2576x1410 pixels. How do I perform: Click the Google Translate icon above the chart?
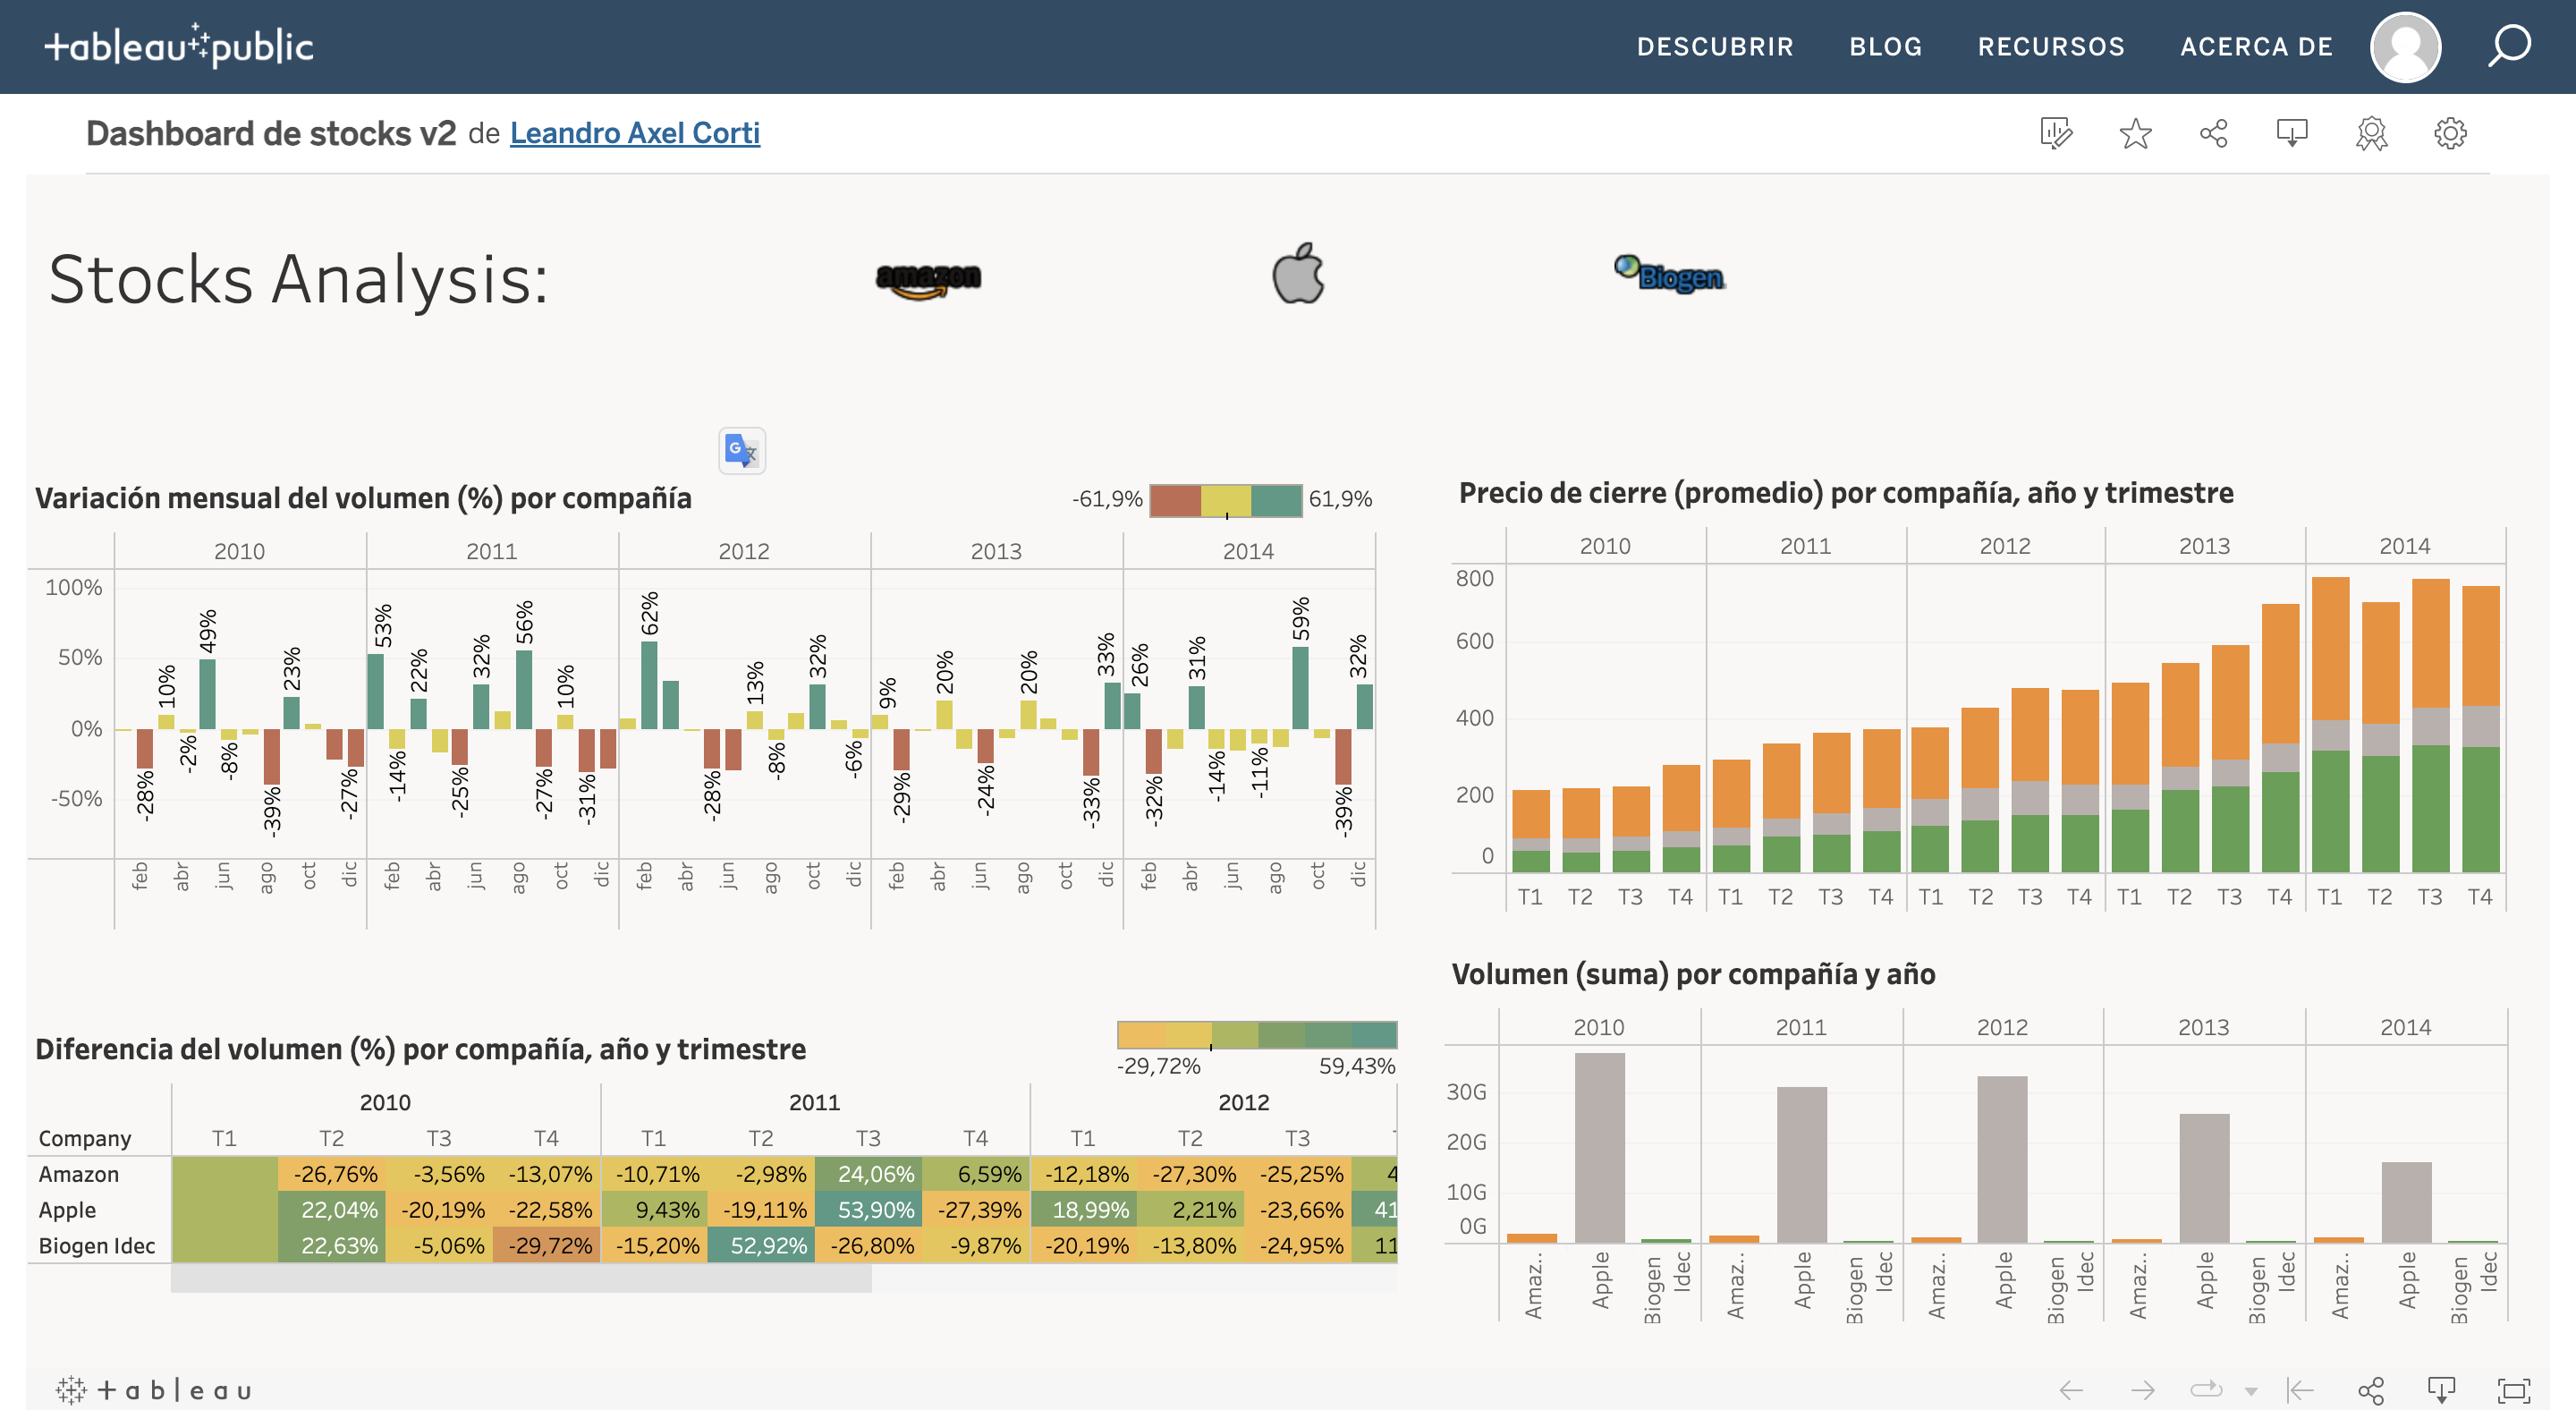(x=741, y=452)
